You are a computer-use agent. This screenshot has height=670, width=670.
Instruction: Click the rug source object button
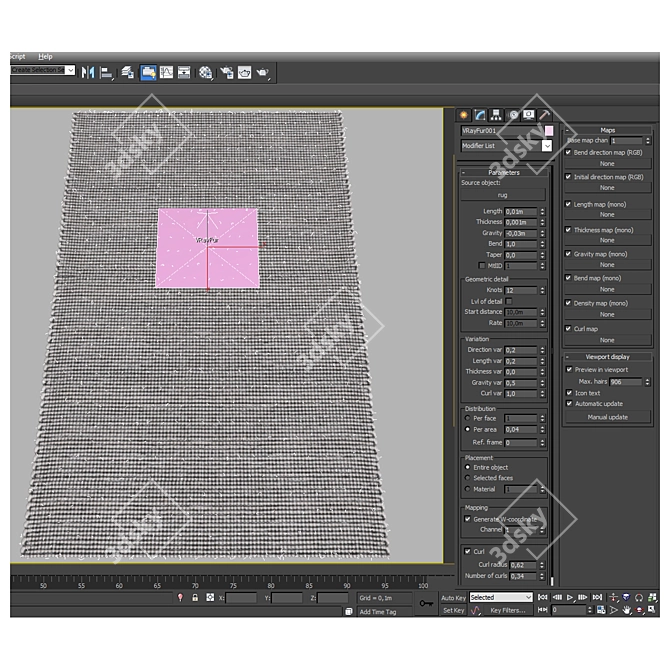point(503,195)
